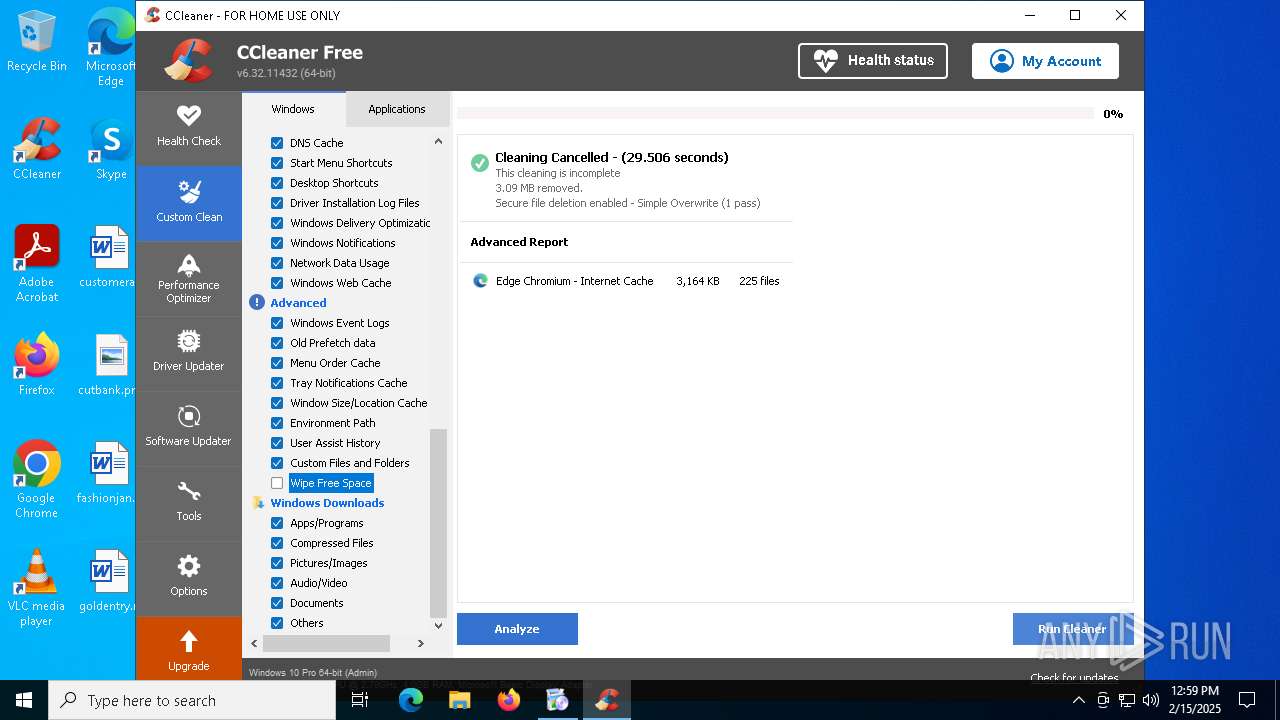Open Software Updater section
The height and width of the screenshot is (720, 1280).
pos(188,427)
